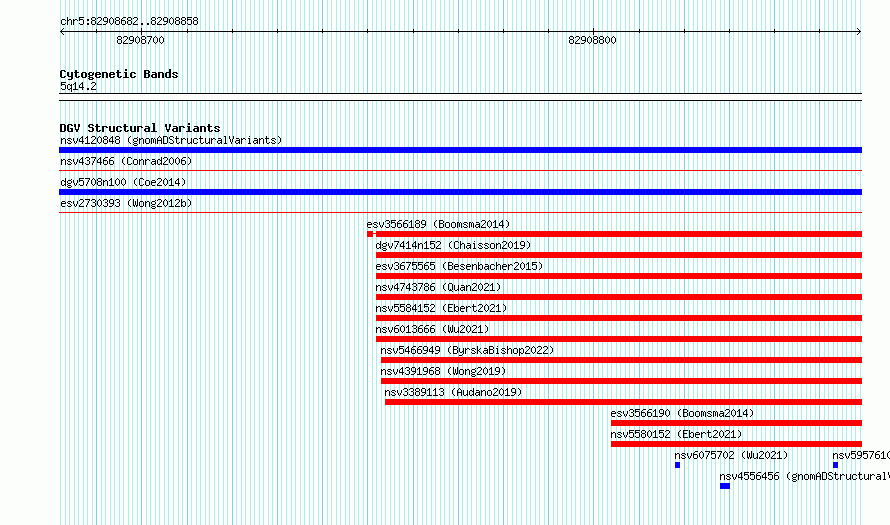This screenshot has height=525, width=890.
Task: Open nsv6013666 (Wu2021) label
Action: (x=432, y=329)
